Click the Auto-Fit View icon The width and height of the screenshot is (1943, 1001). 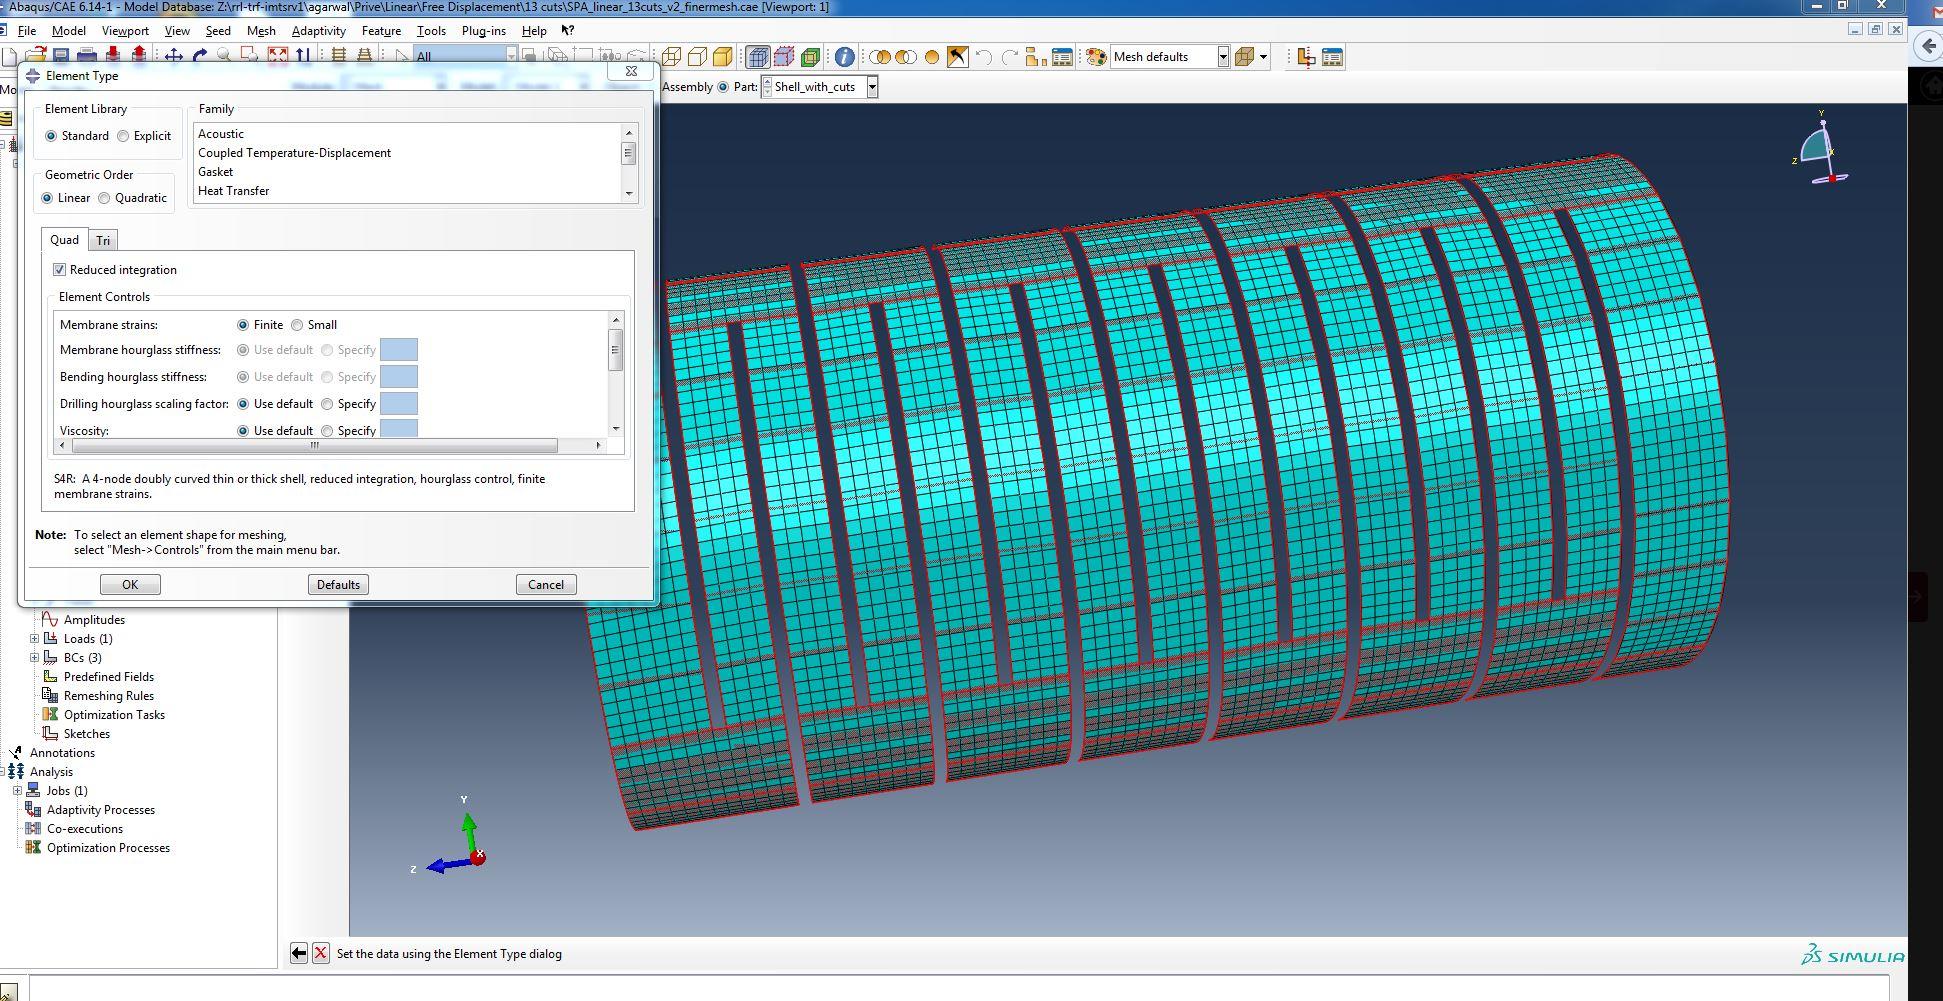coord(278,56)
